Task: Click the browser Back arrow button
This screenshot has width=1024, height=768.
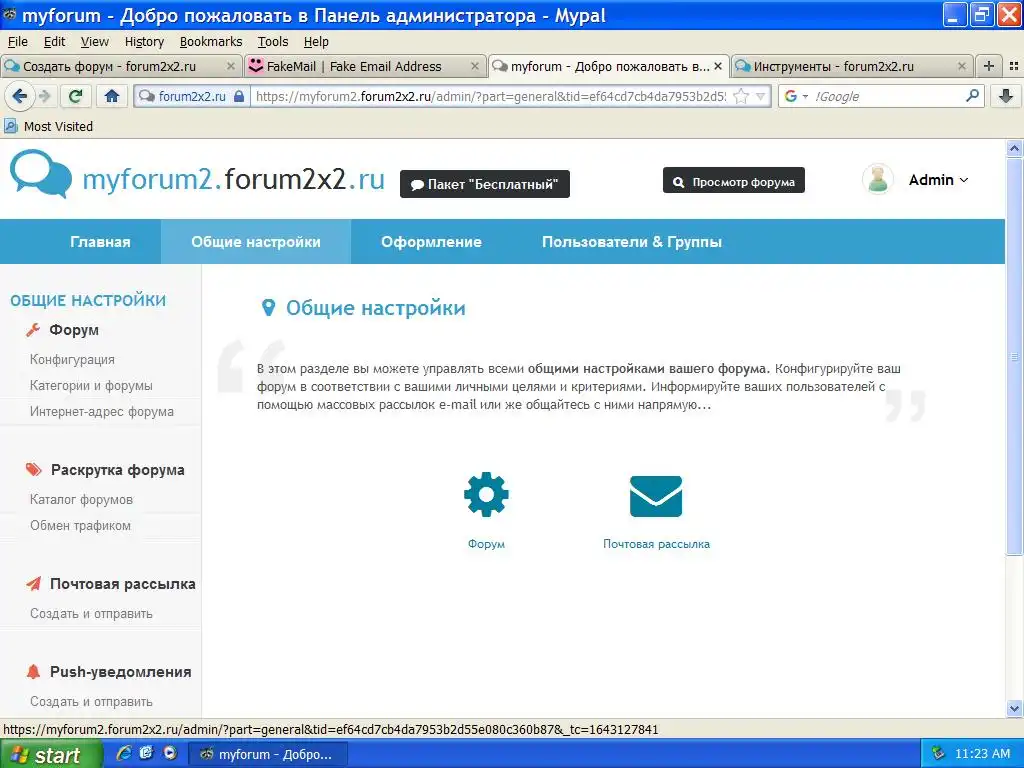Action: tap(19, 97)
